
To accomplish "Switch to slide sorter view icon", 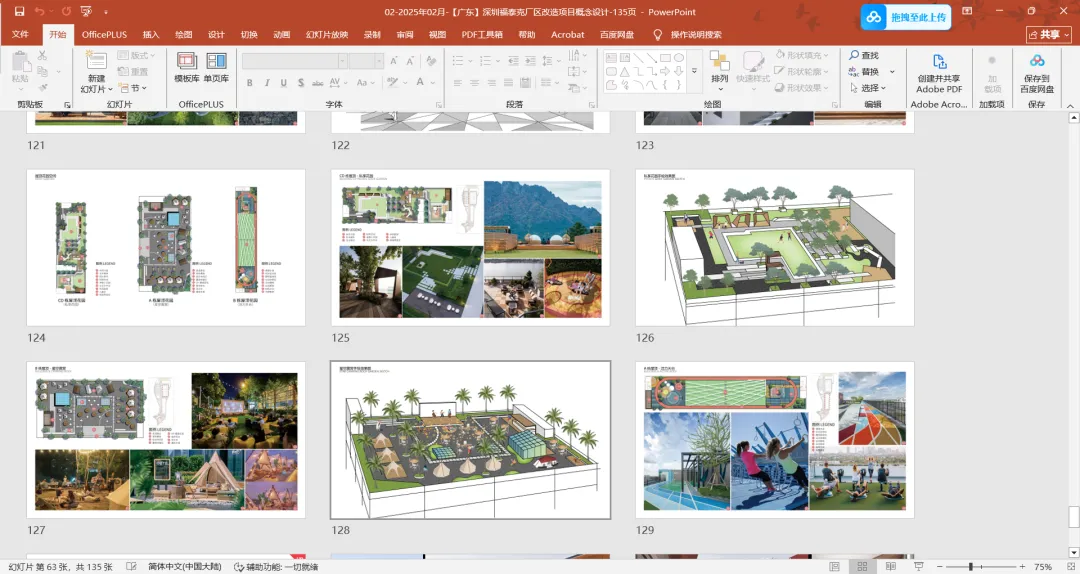I will pos(862,566).
